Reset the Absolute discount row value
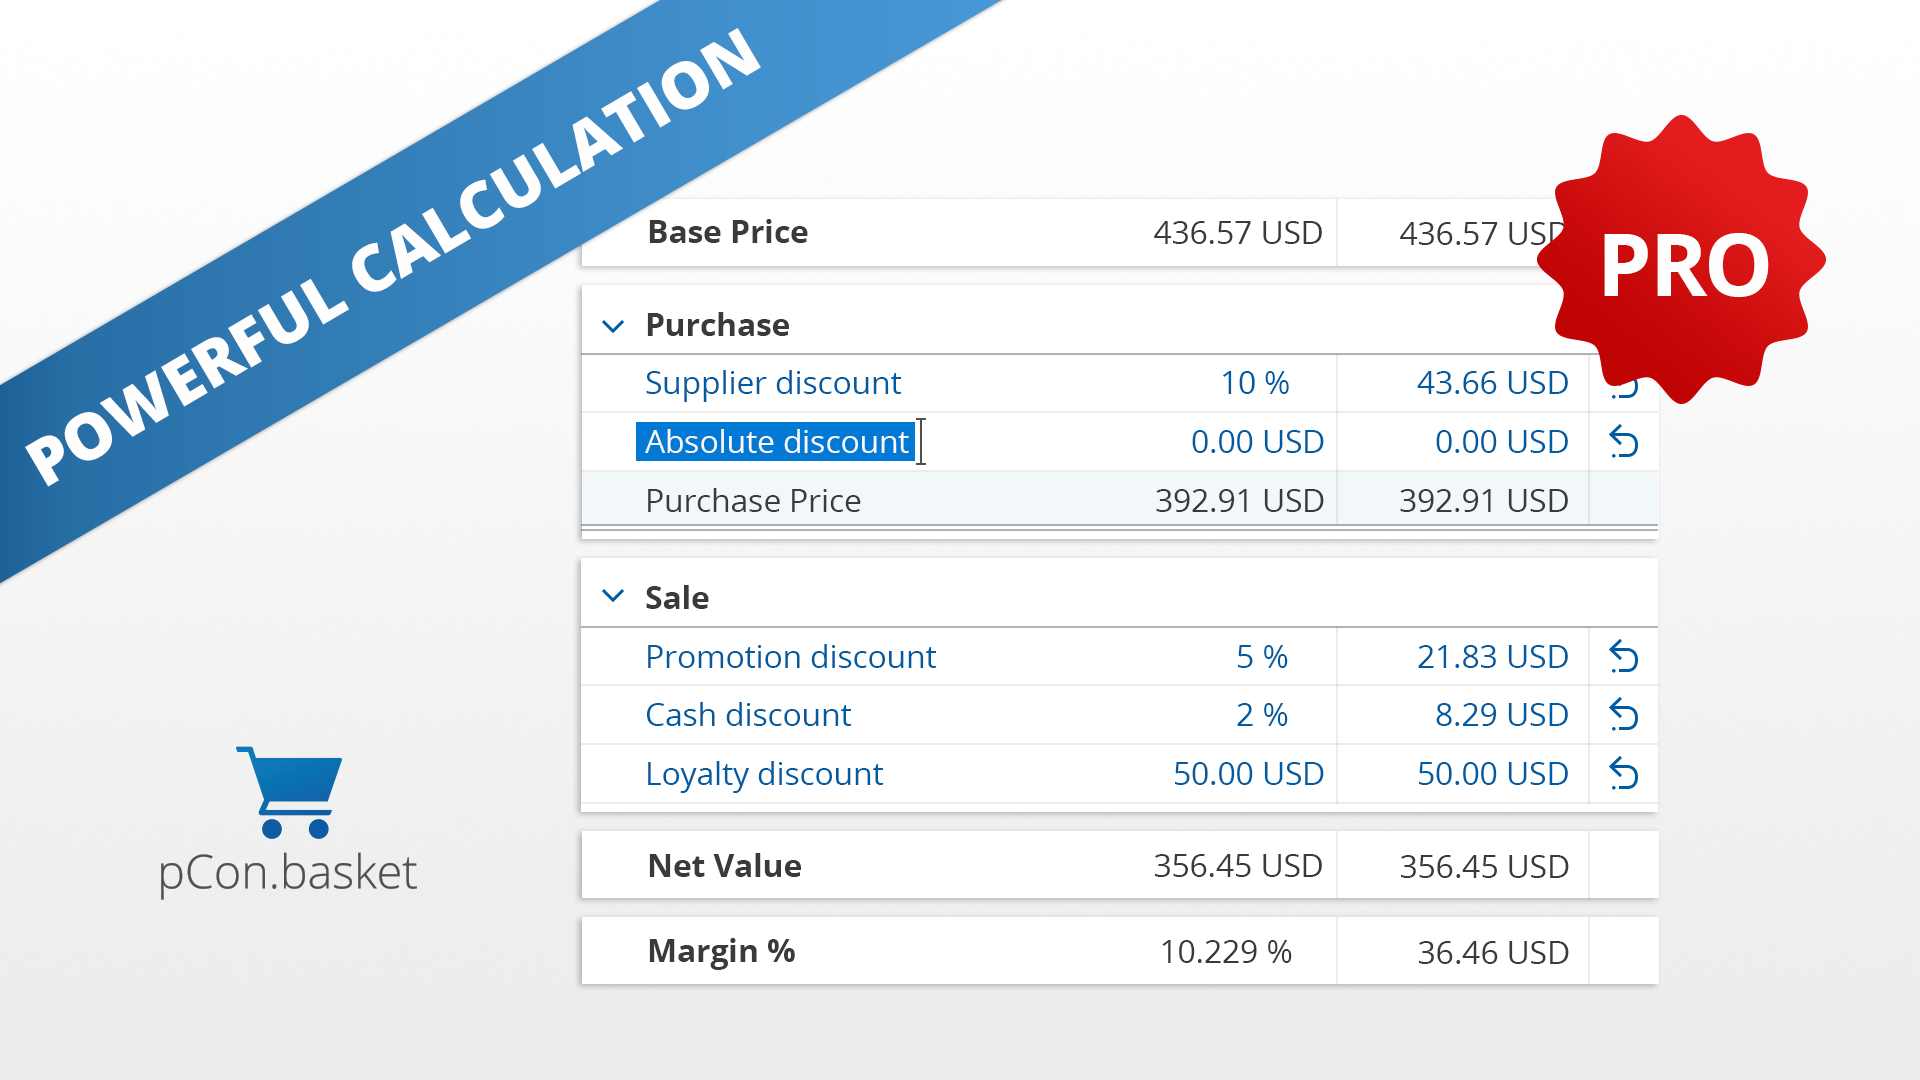 [1624, 442]
